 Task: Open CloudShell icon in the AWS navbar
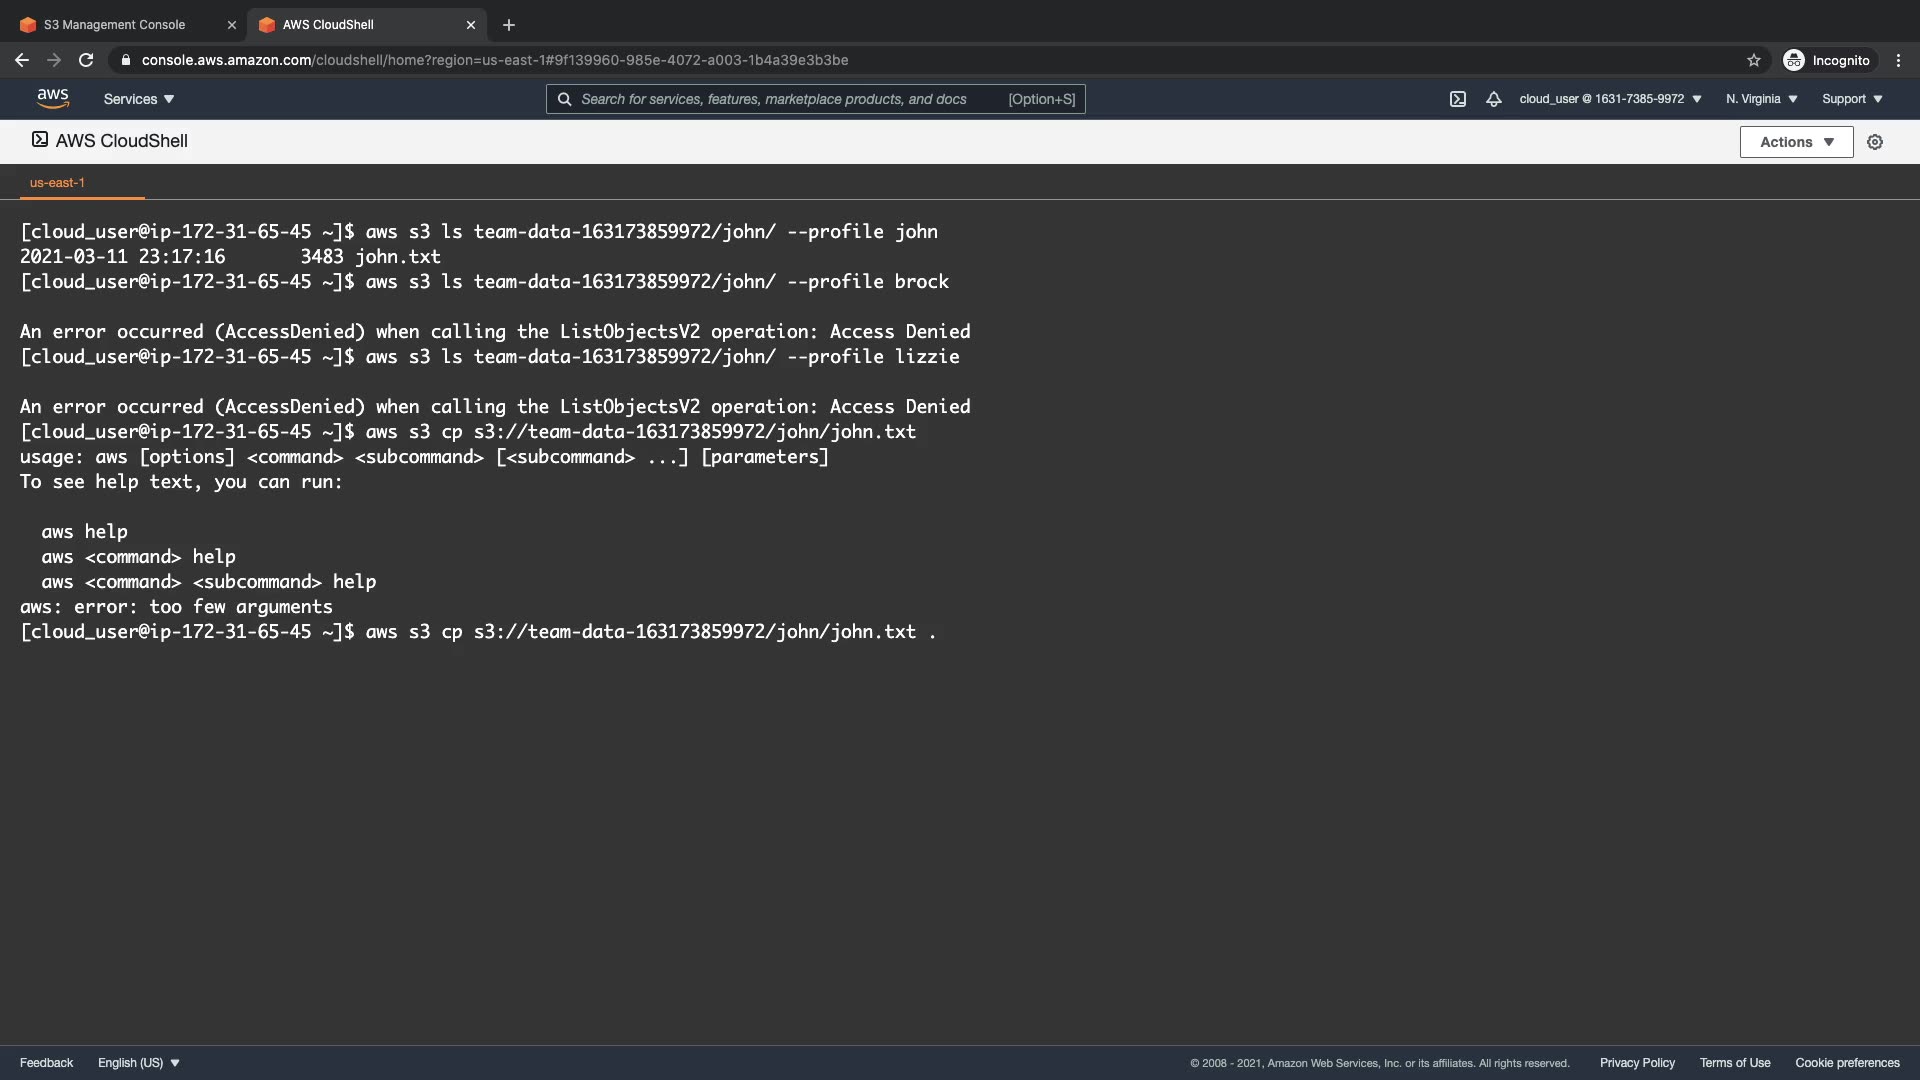(1458, 99)
